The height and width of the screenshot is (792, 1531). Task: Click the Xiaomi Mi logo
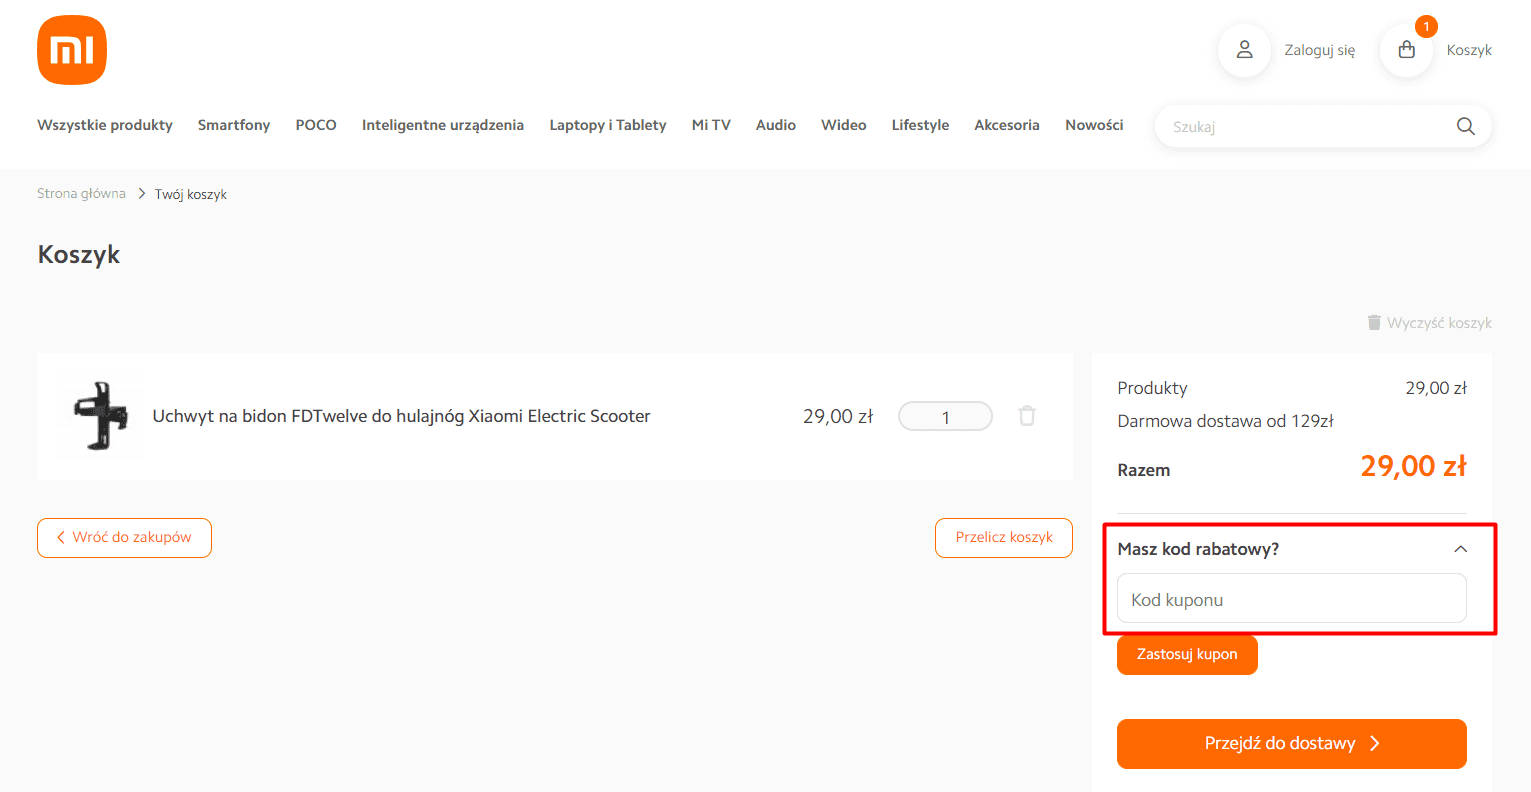click(72, 50)
